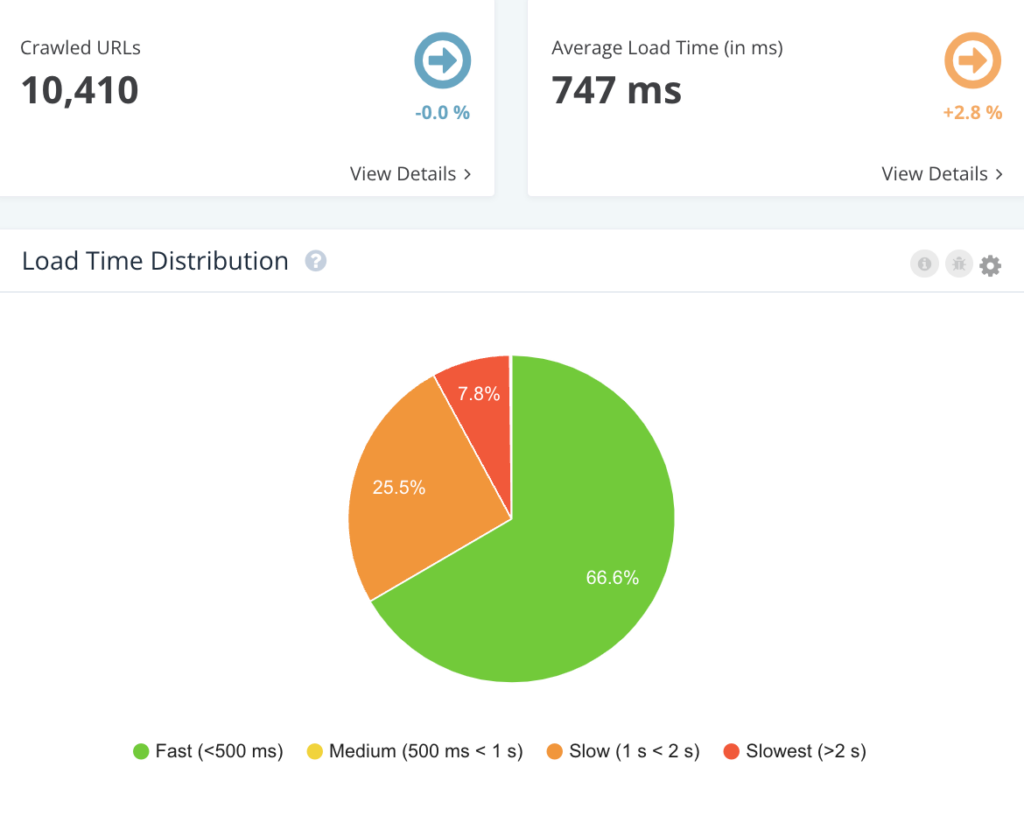Open View Details for Average Load Time
This screenshot has width=1024, height=823.
pos(942,174)
